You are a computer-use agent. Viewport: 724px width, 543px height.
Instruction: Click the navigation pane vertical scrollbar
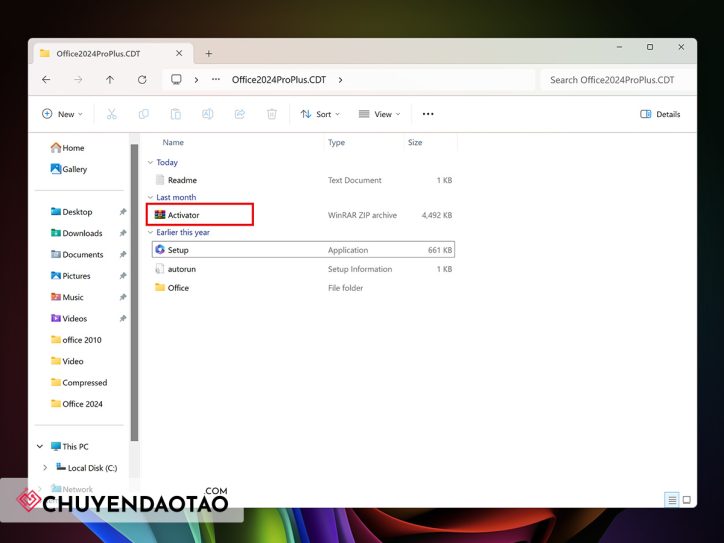coord(134,292)
